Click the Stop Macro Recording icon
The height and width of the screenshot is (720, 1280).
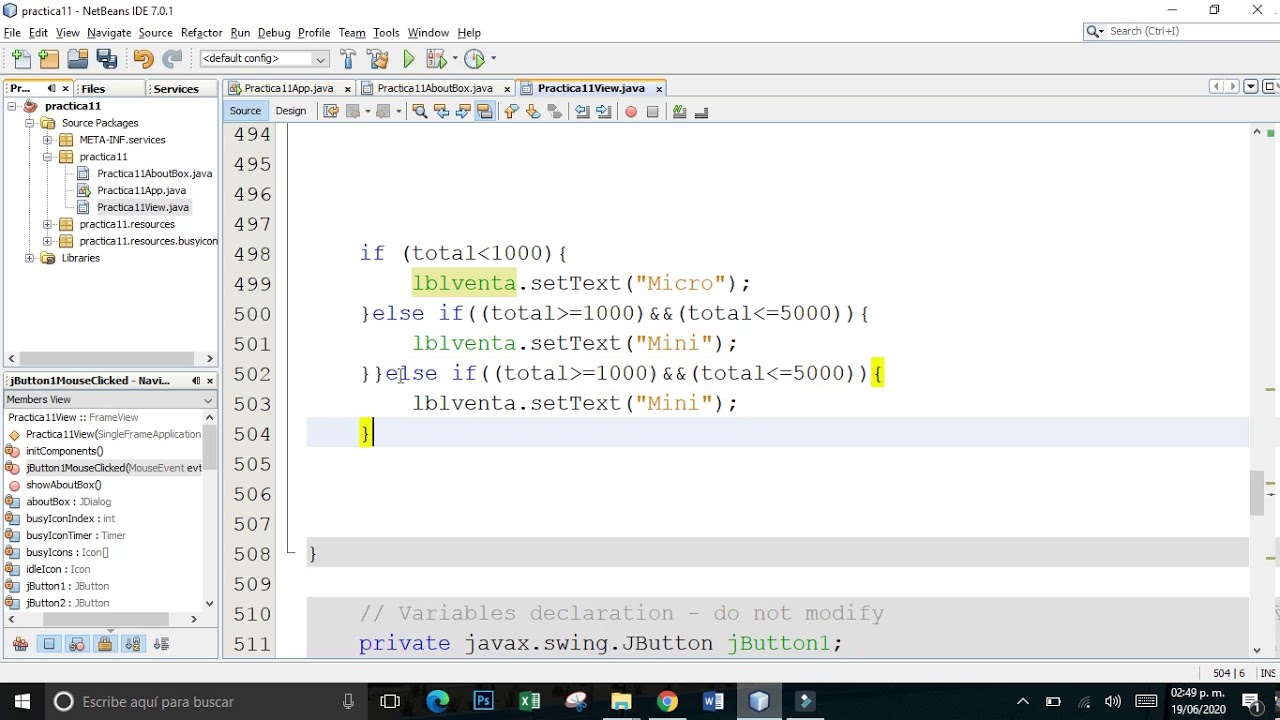[653, 112]
